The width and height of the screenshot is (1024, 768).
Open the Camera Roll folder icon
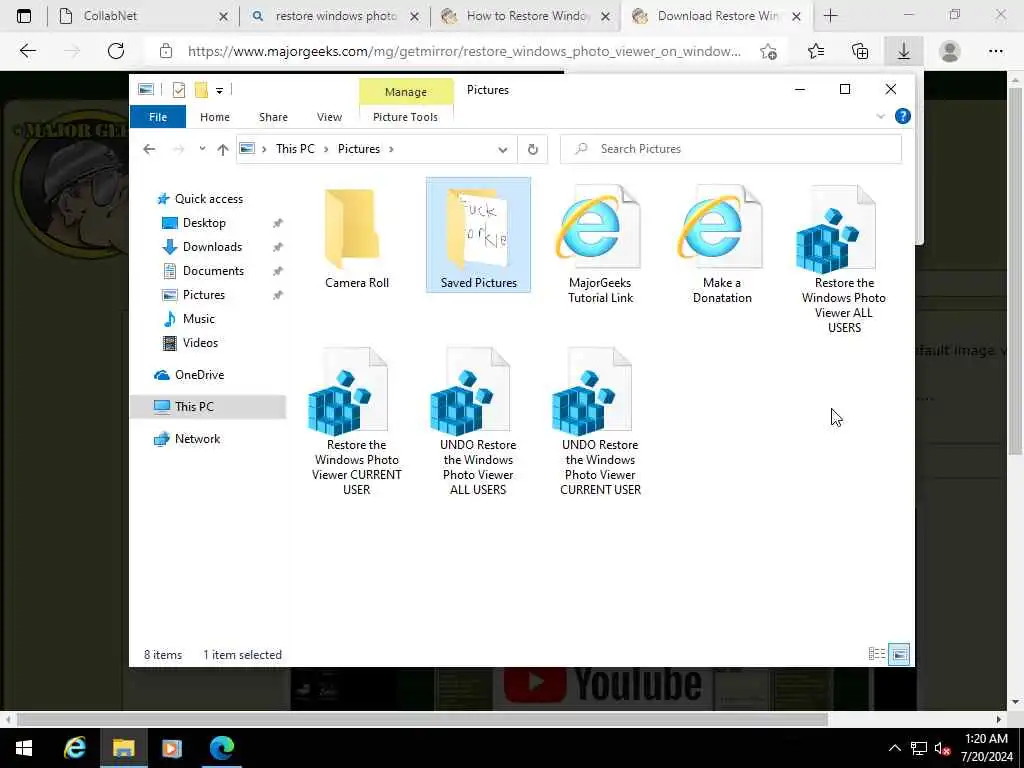(352, 229)
